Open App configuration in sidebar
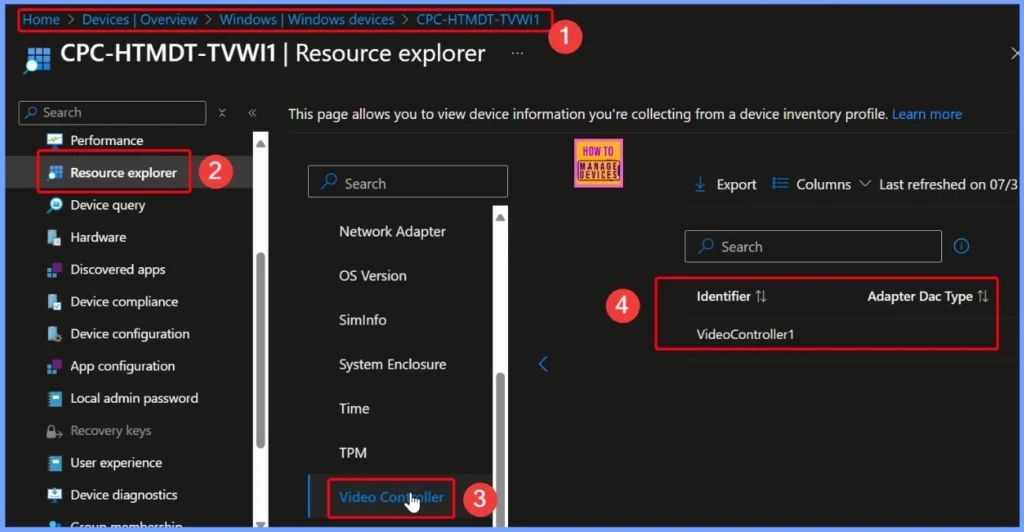 click(x=123, y=366)
